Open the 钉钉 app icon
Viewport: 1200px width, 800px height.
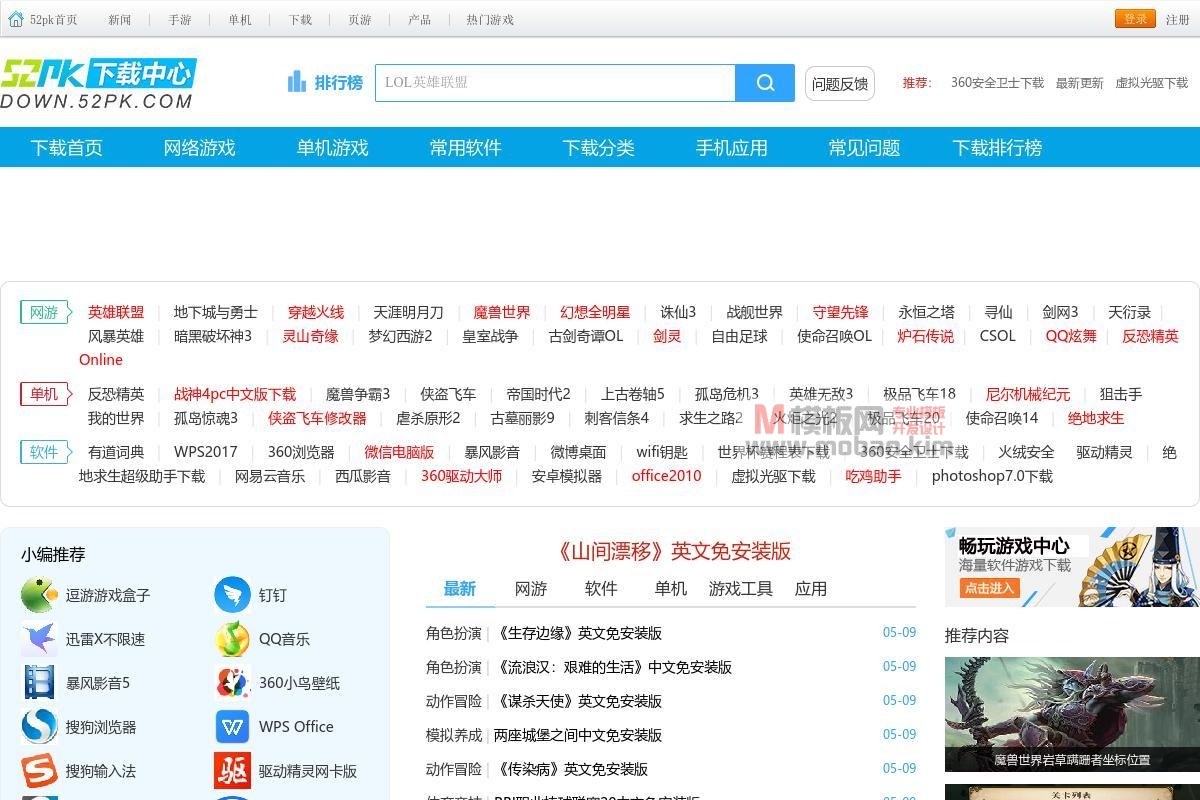[232, 595]
